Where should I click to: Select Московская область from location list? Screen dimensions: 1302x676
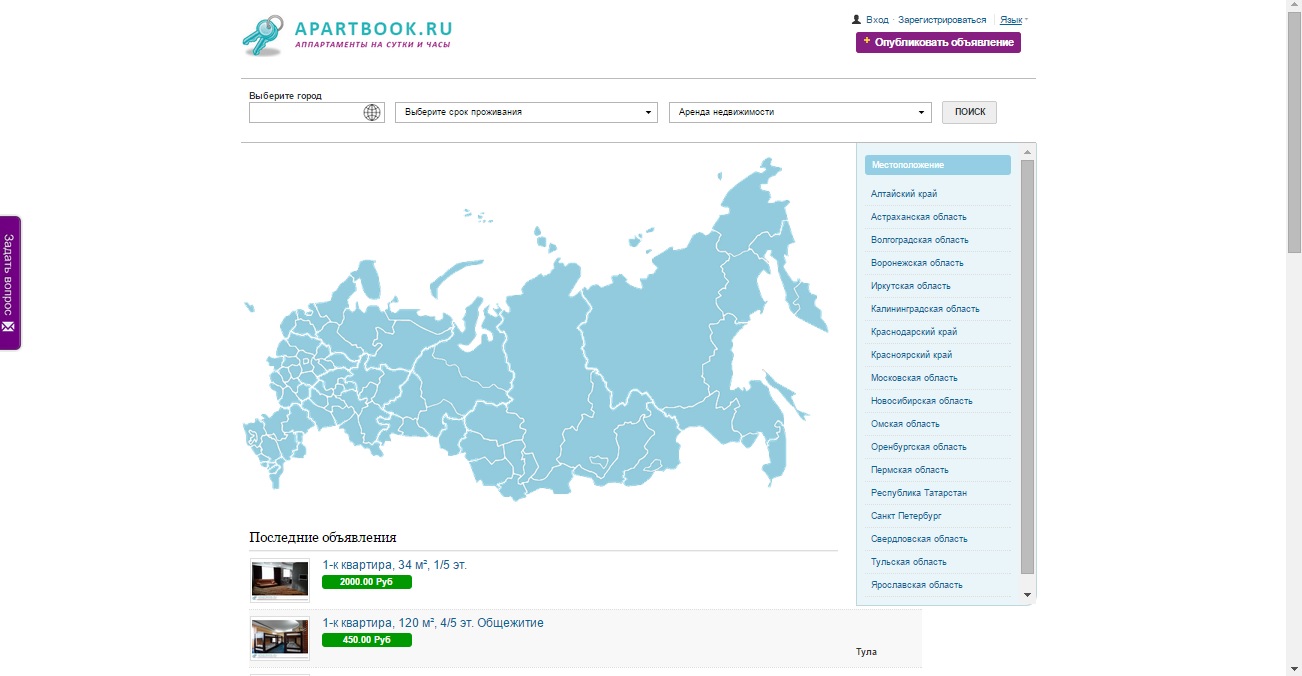pos(914,378)
